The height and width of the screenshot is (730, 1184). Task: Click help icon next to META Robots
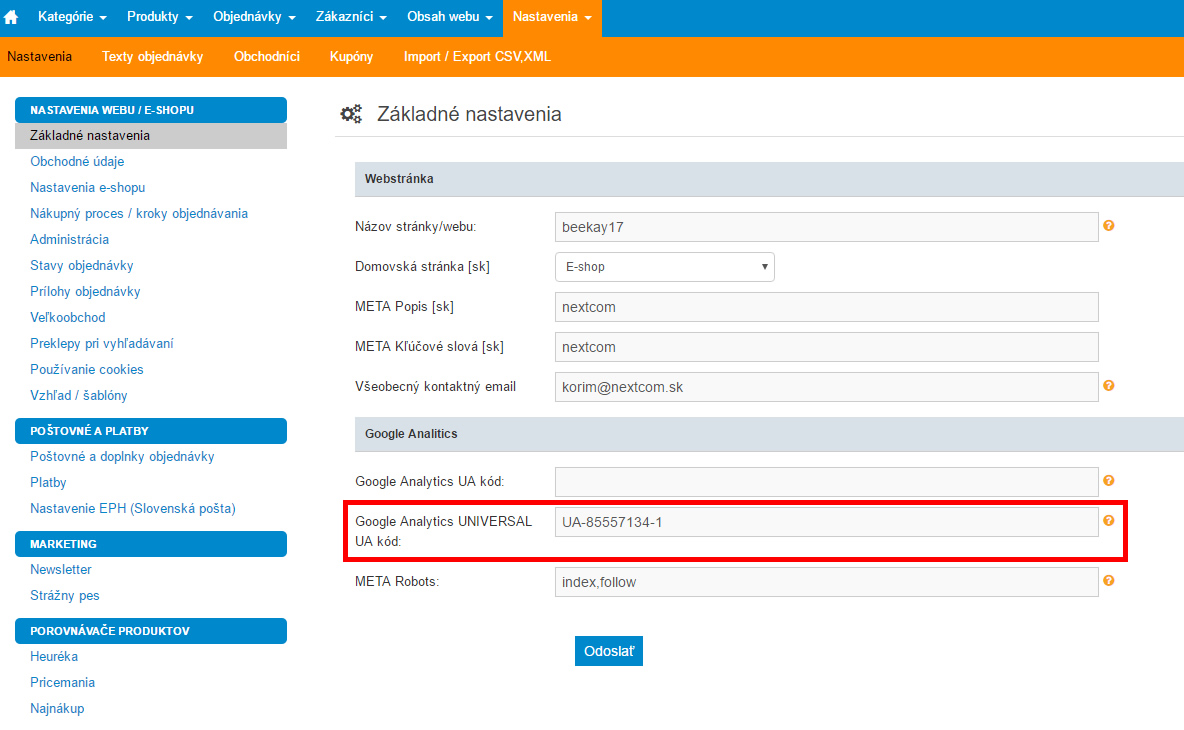pos(1108,580)
